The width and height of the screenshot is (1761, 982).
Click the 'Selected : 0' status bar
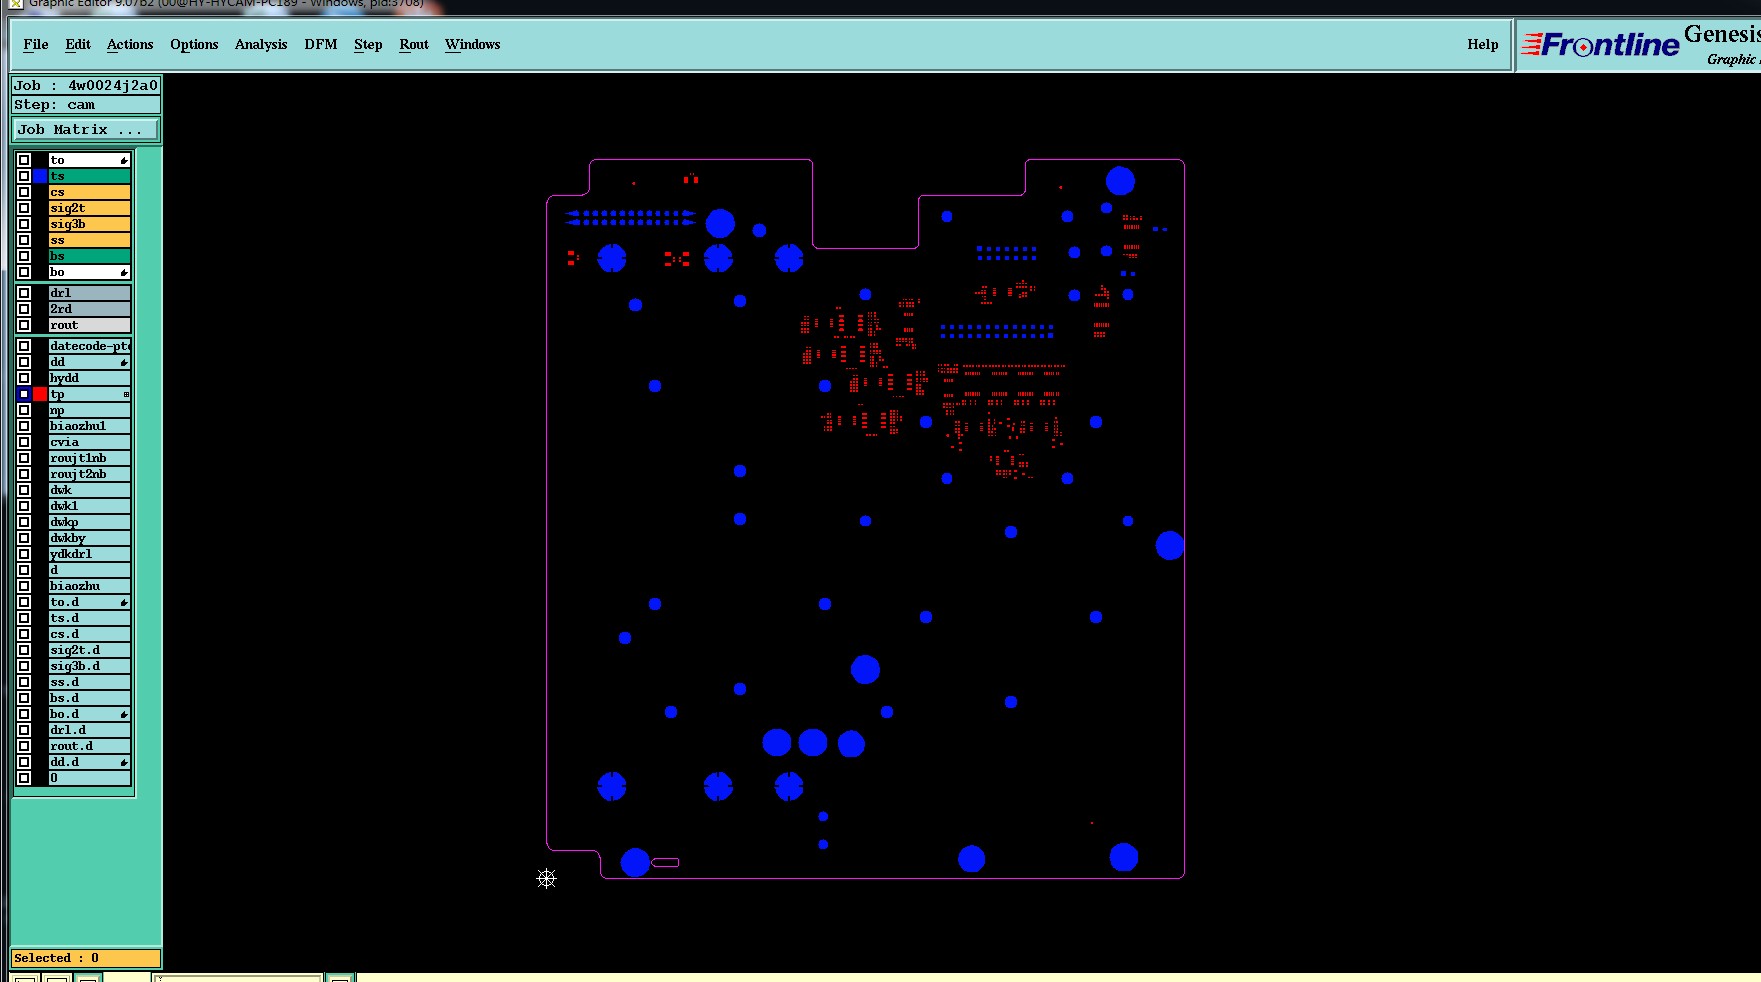[x=85, y=958]
